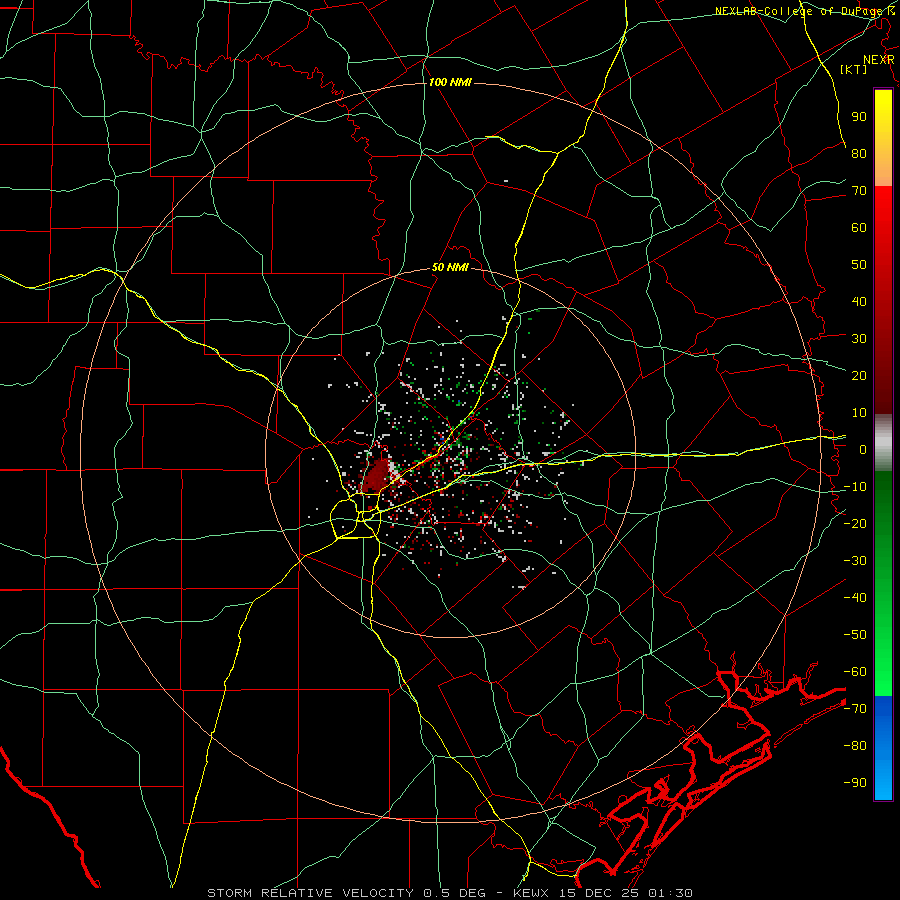
Task: Click the -10 scale value
Action: (x=855, y=487)
